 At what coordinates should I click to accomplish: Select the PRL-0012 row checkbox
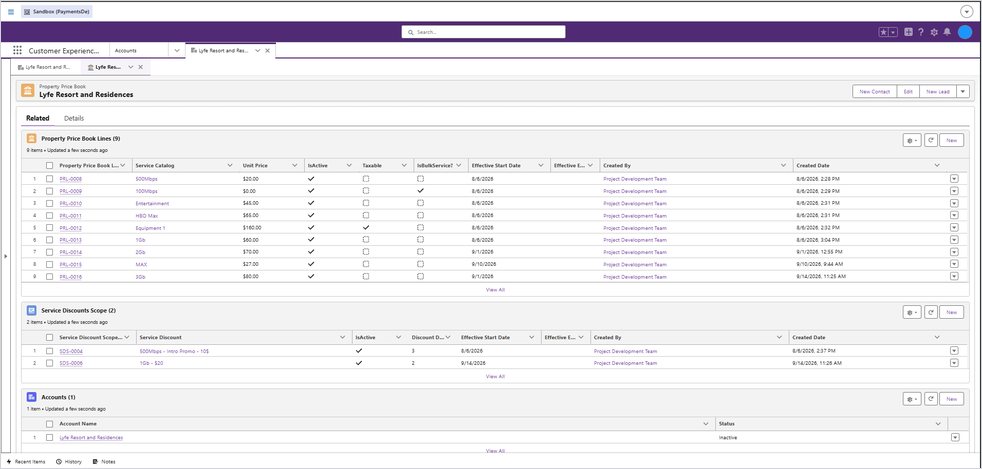pos(49,228)
